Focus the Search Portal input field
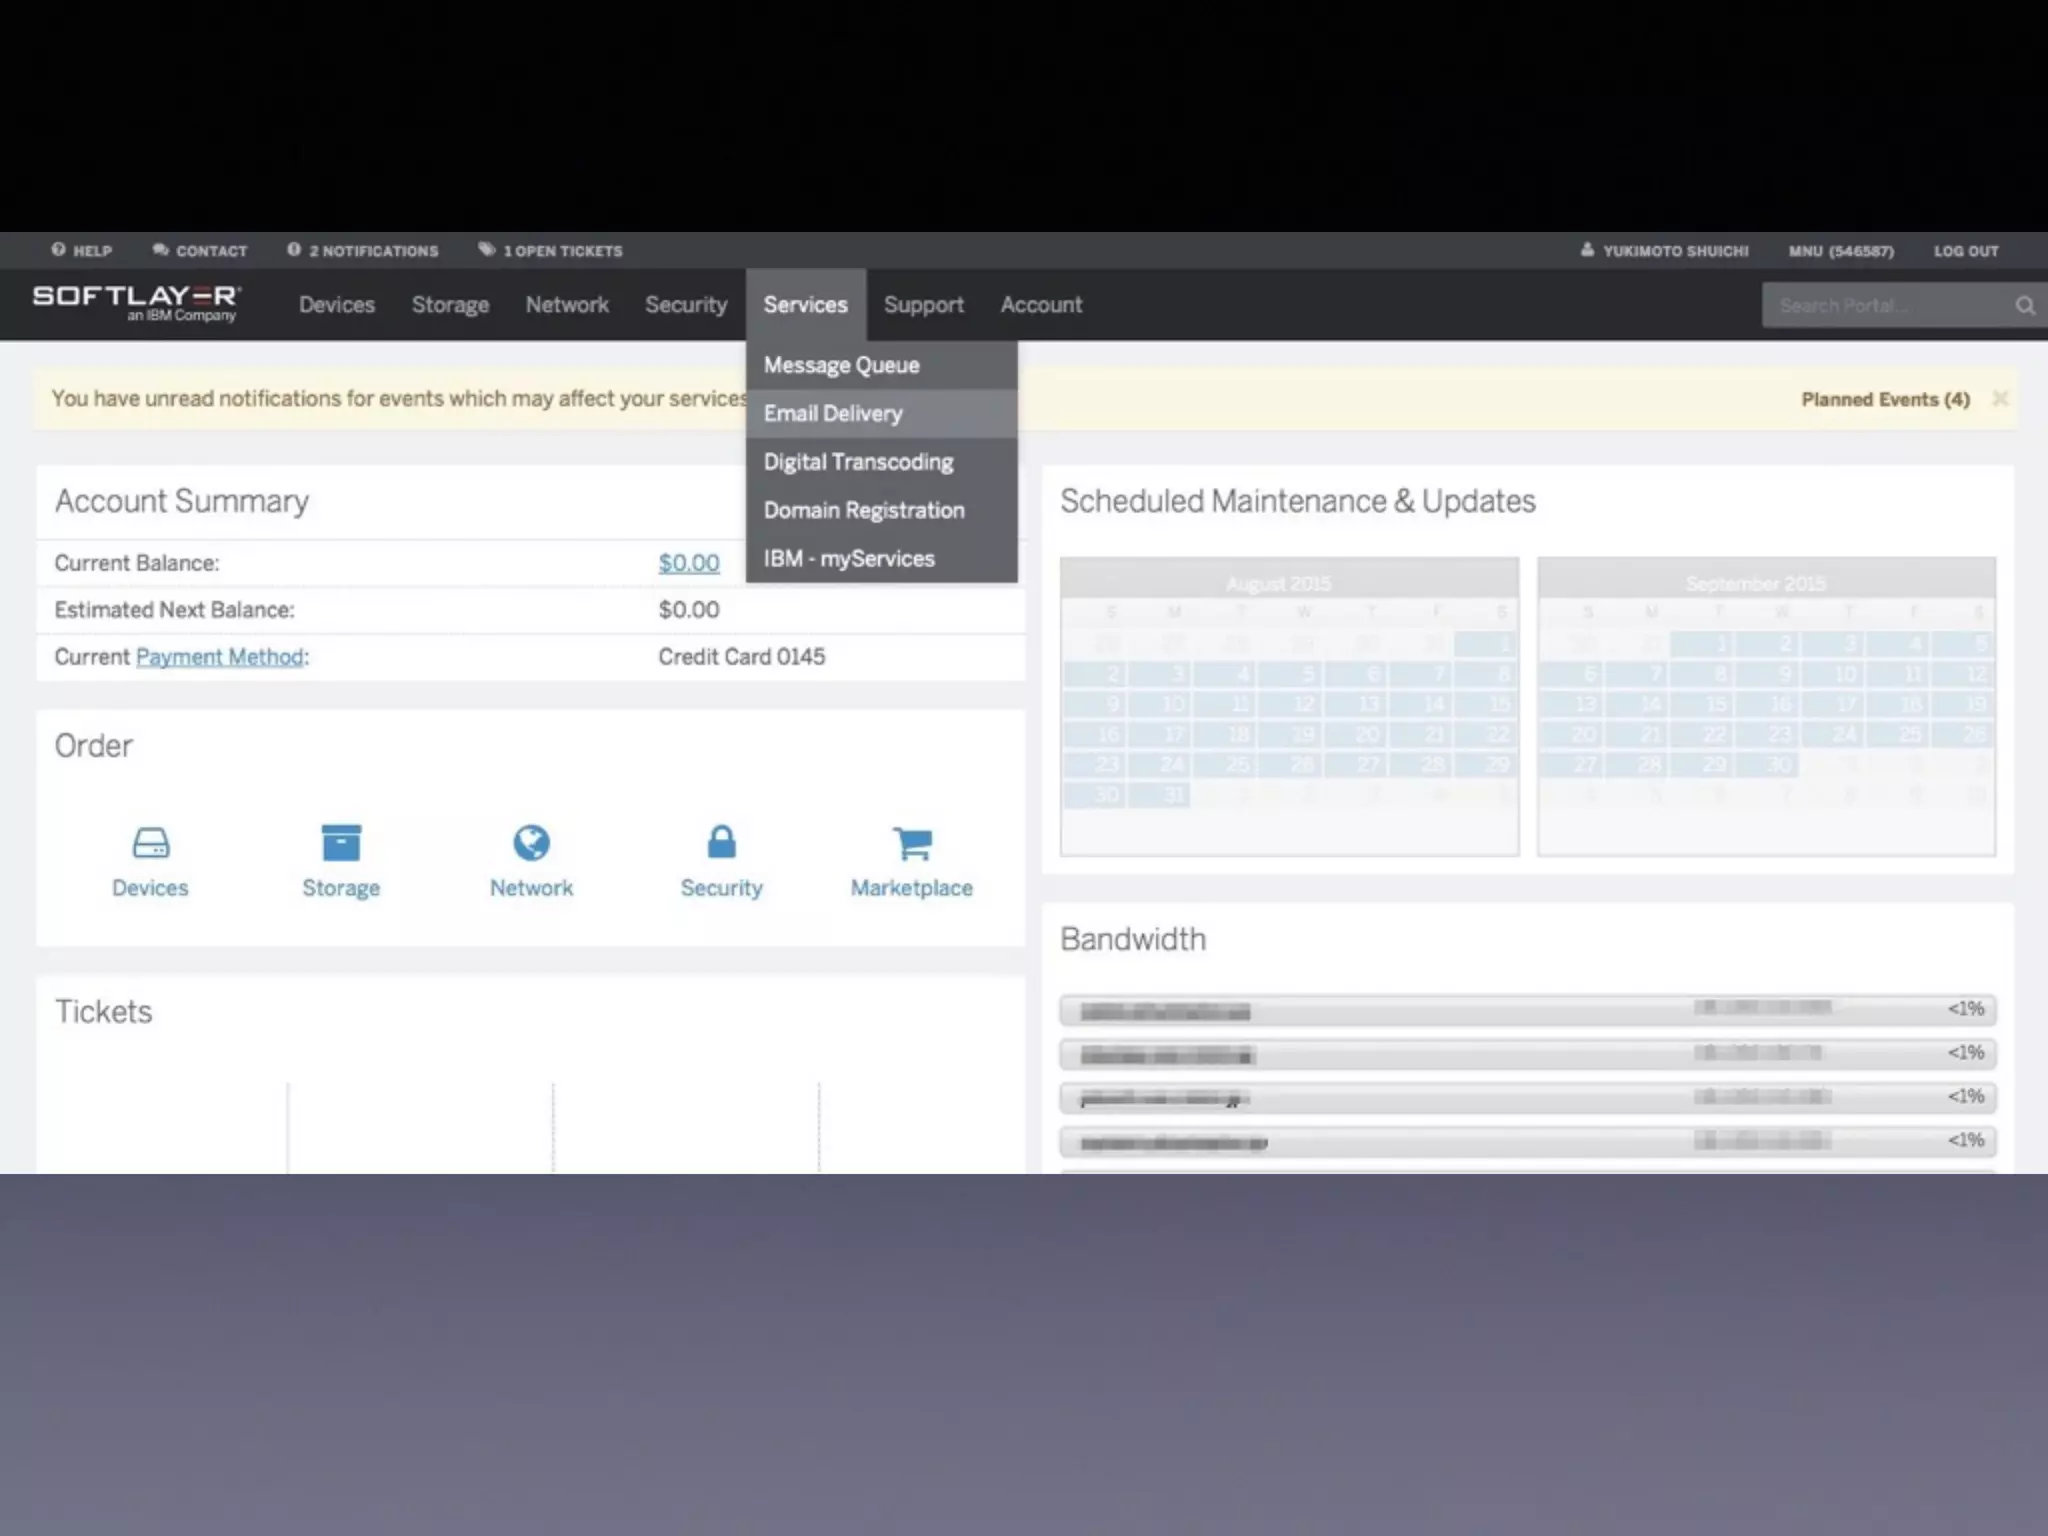Viewport: 2048px width, 1536px height. coord(1886,306)
